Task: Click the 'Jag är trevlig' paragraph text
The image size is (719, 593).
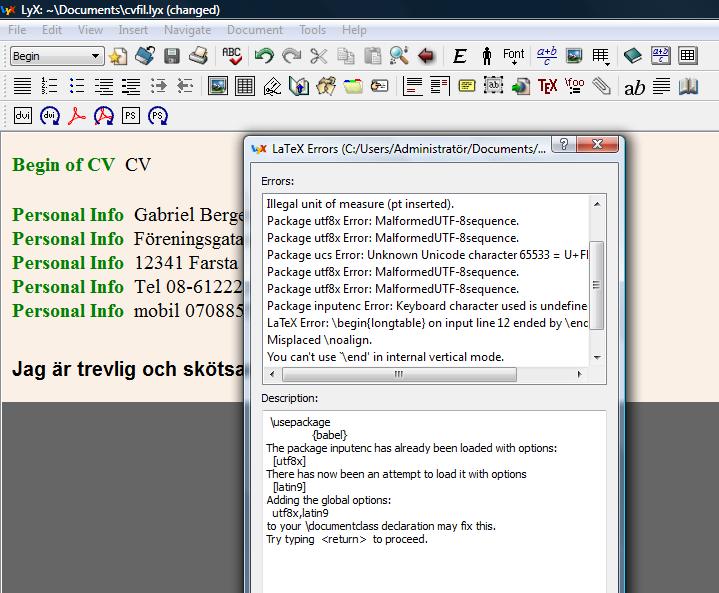Action: point(129,369)
